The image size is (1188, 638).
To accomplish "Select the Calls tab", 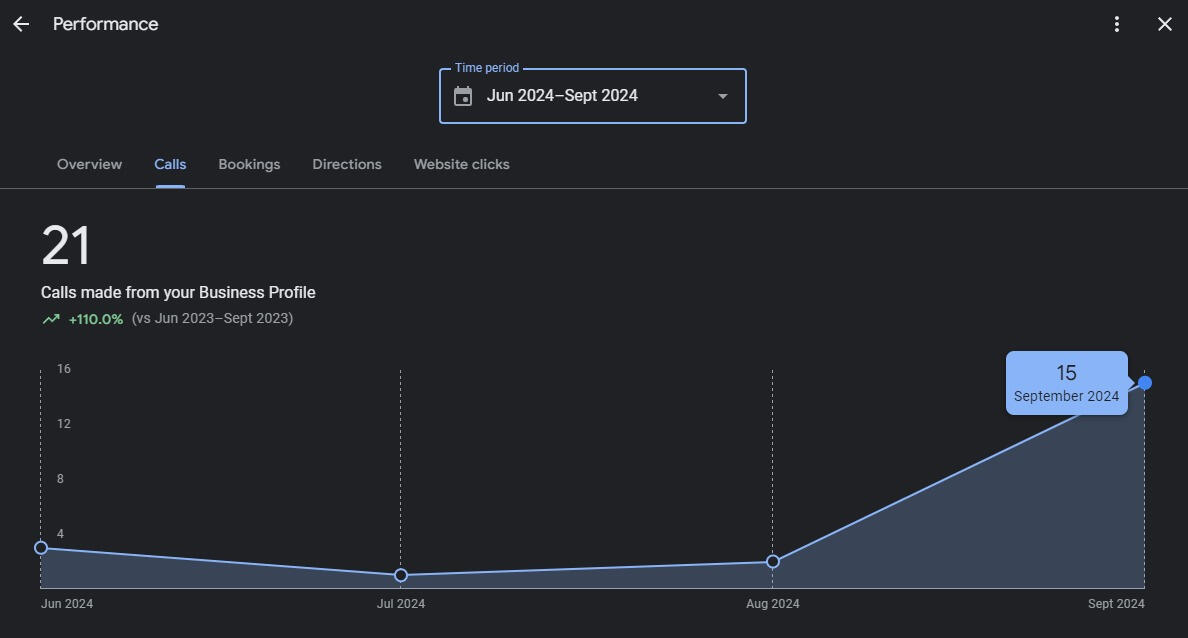I will tap(170, 164).
